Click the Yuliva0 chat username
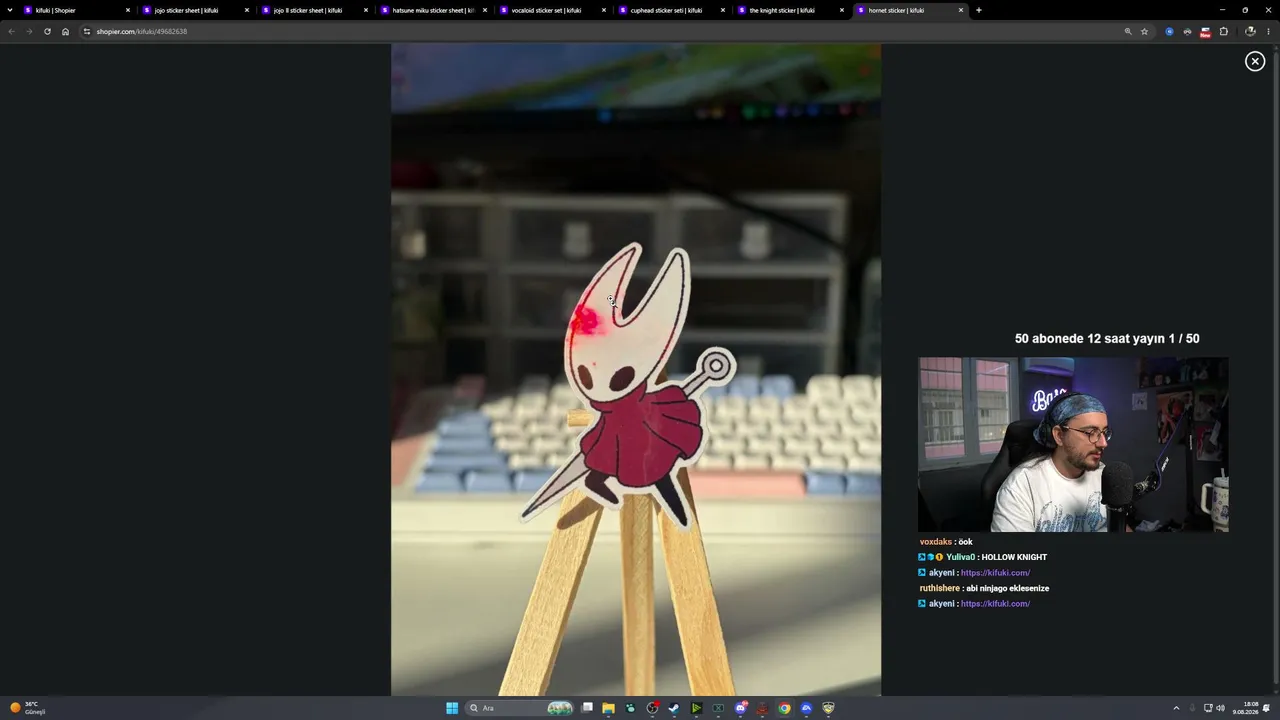1280x720 pixels. pos(960,557)
